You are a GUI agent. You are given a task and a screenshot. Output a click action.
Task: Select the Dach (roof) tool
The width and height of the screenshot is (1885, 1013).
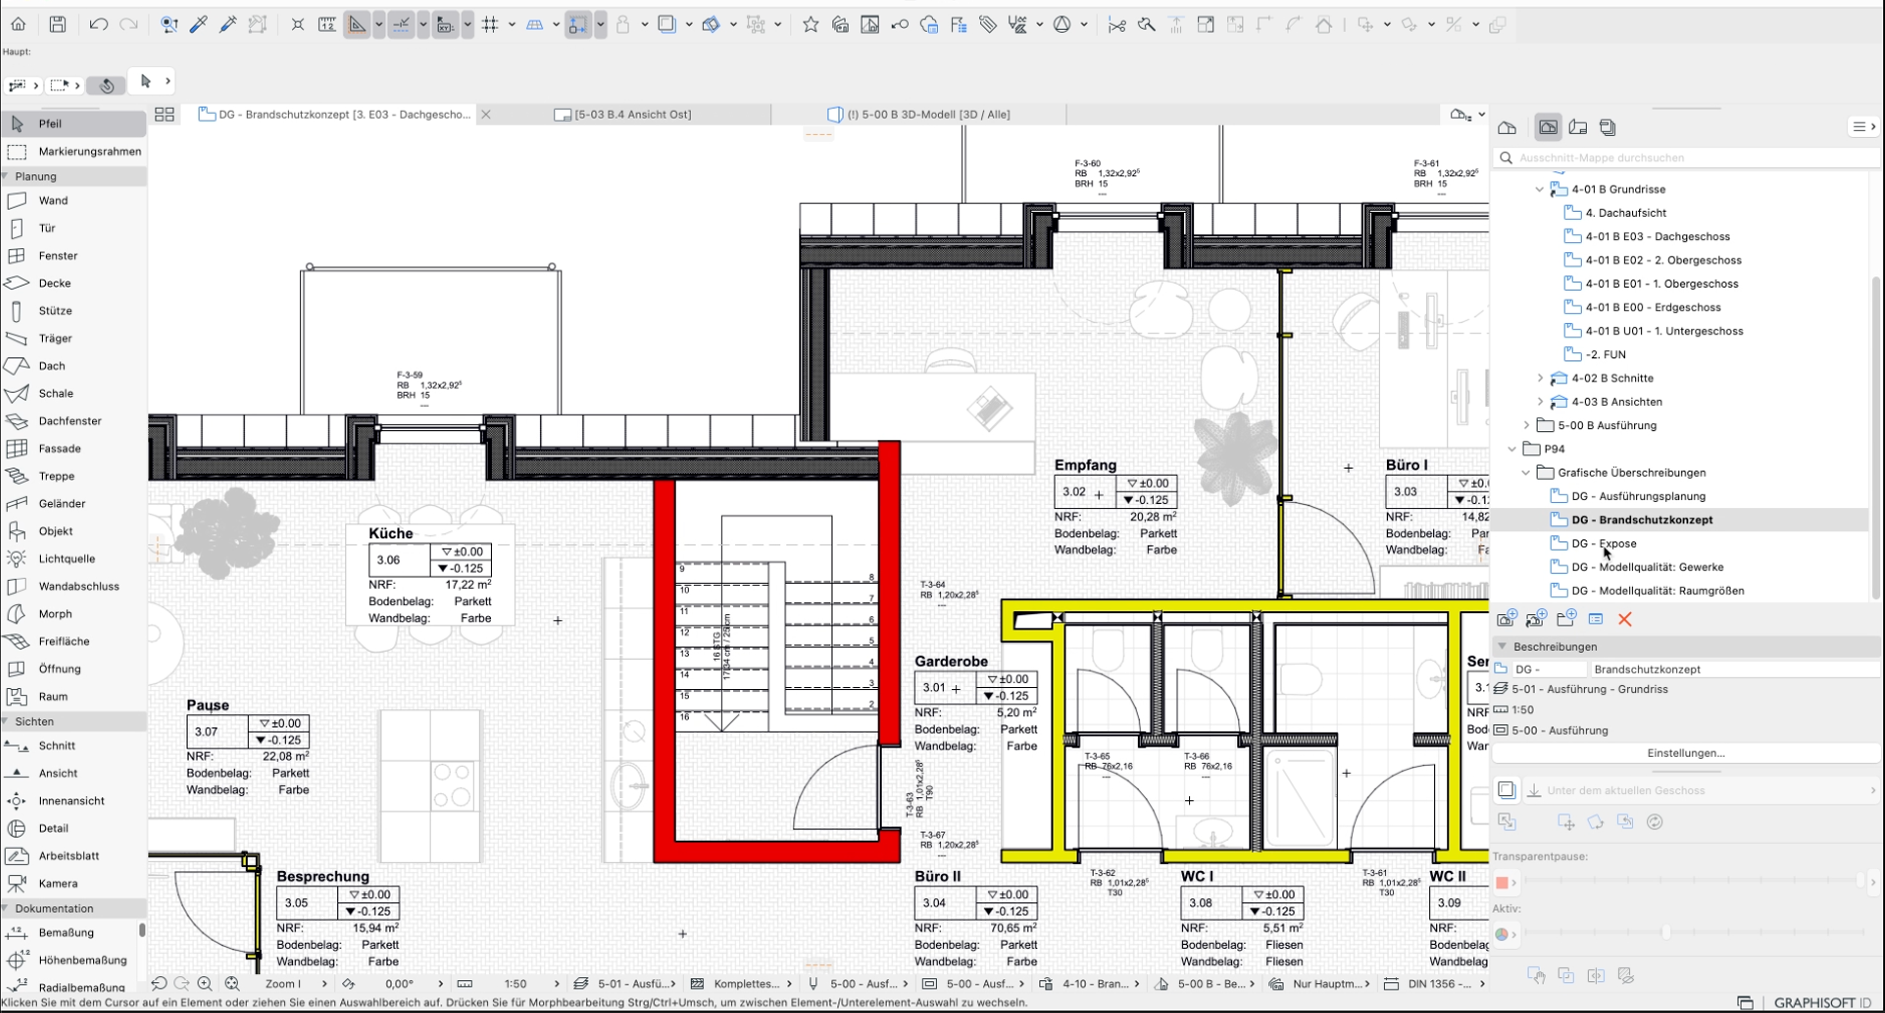click(x=73, y=366)
